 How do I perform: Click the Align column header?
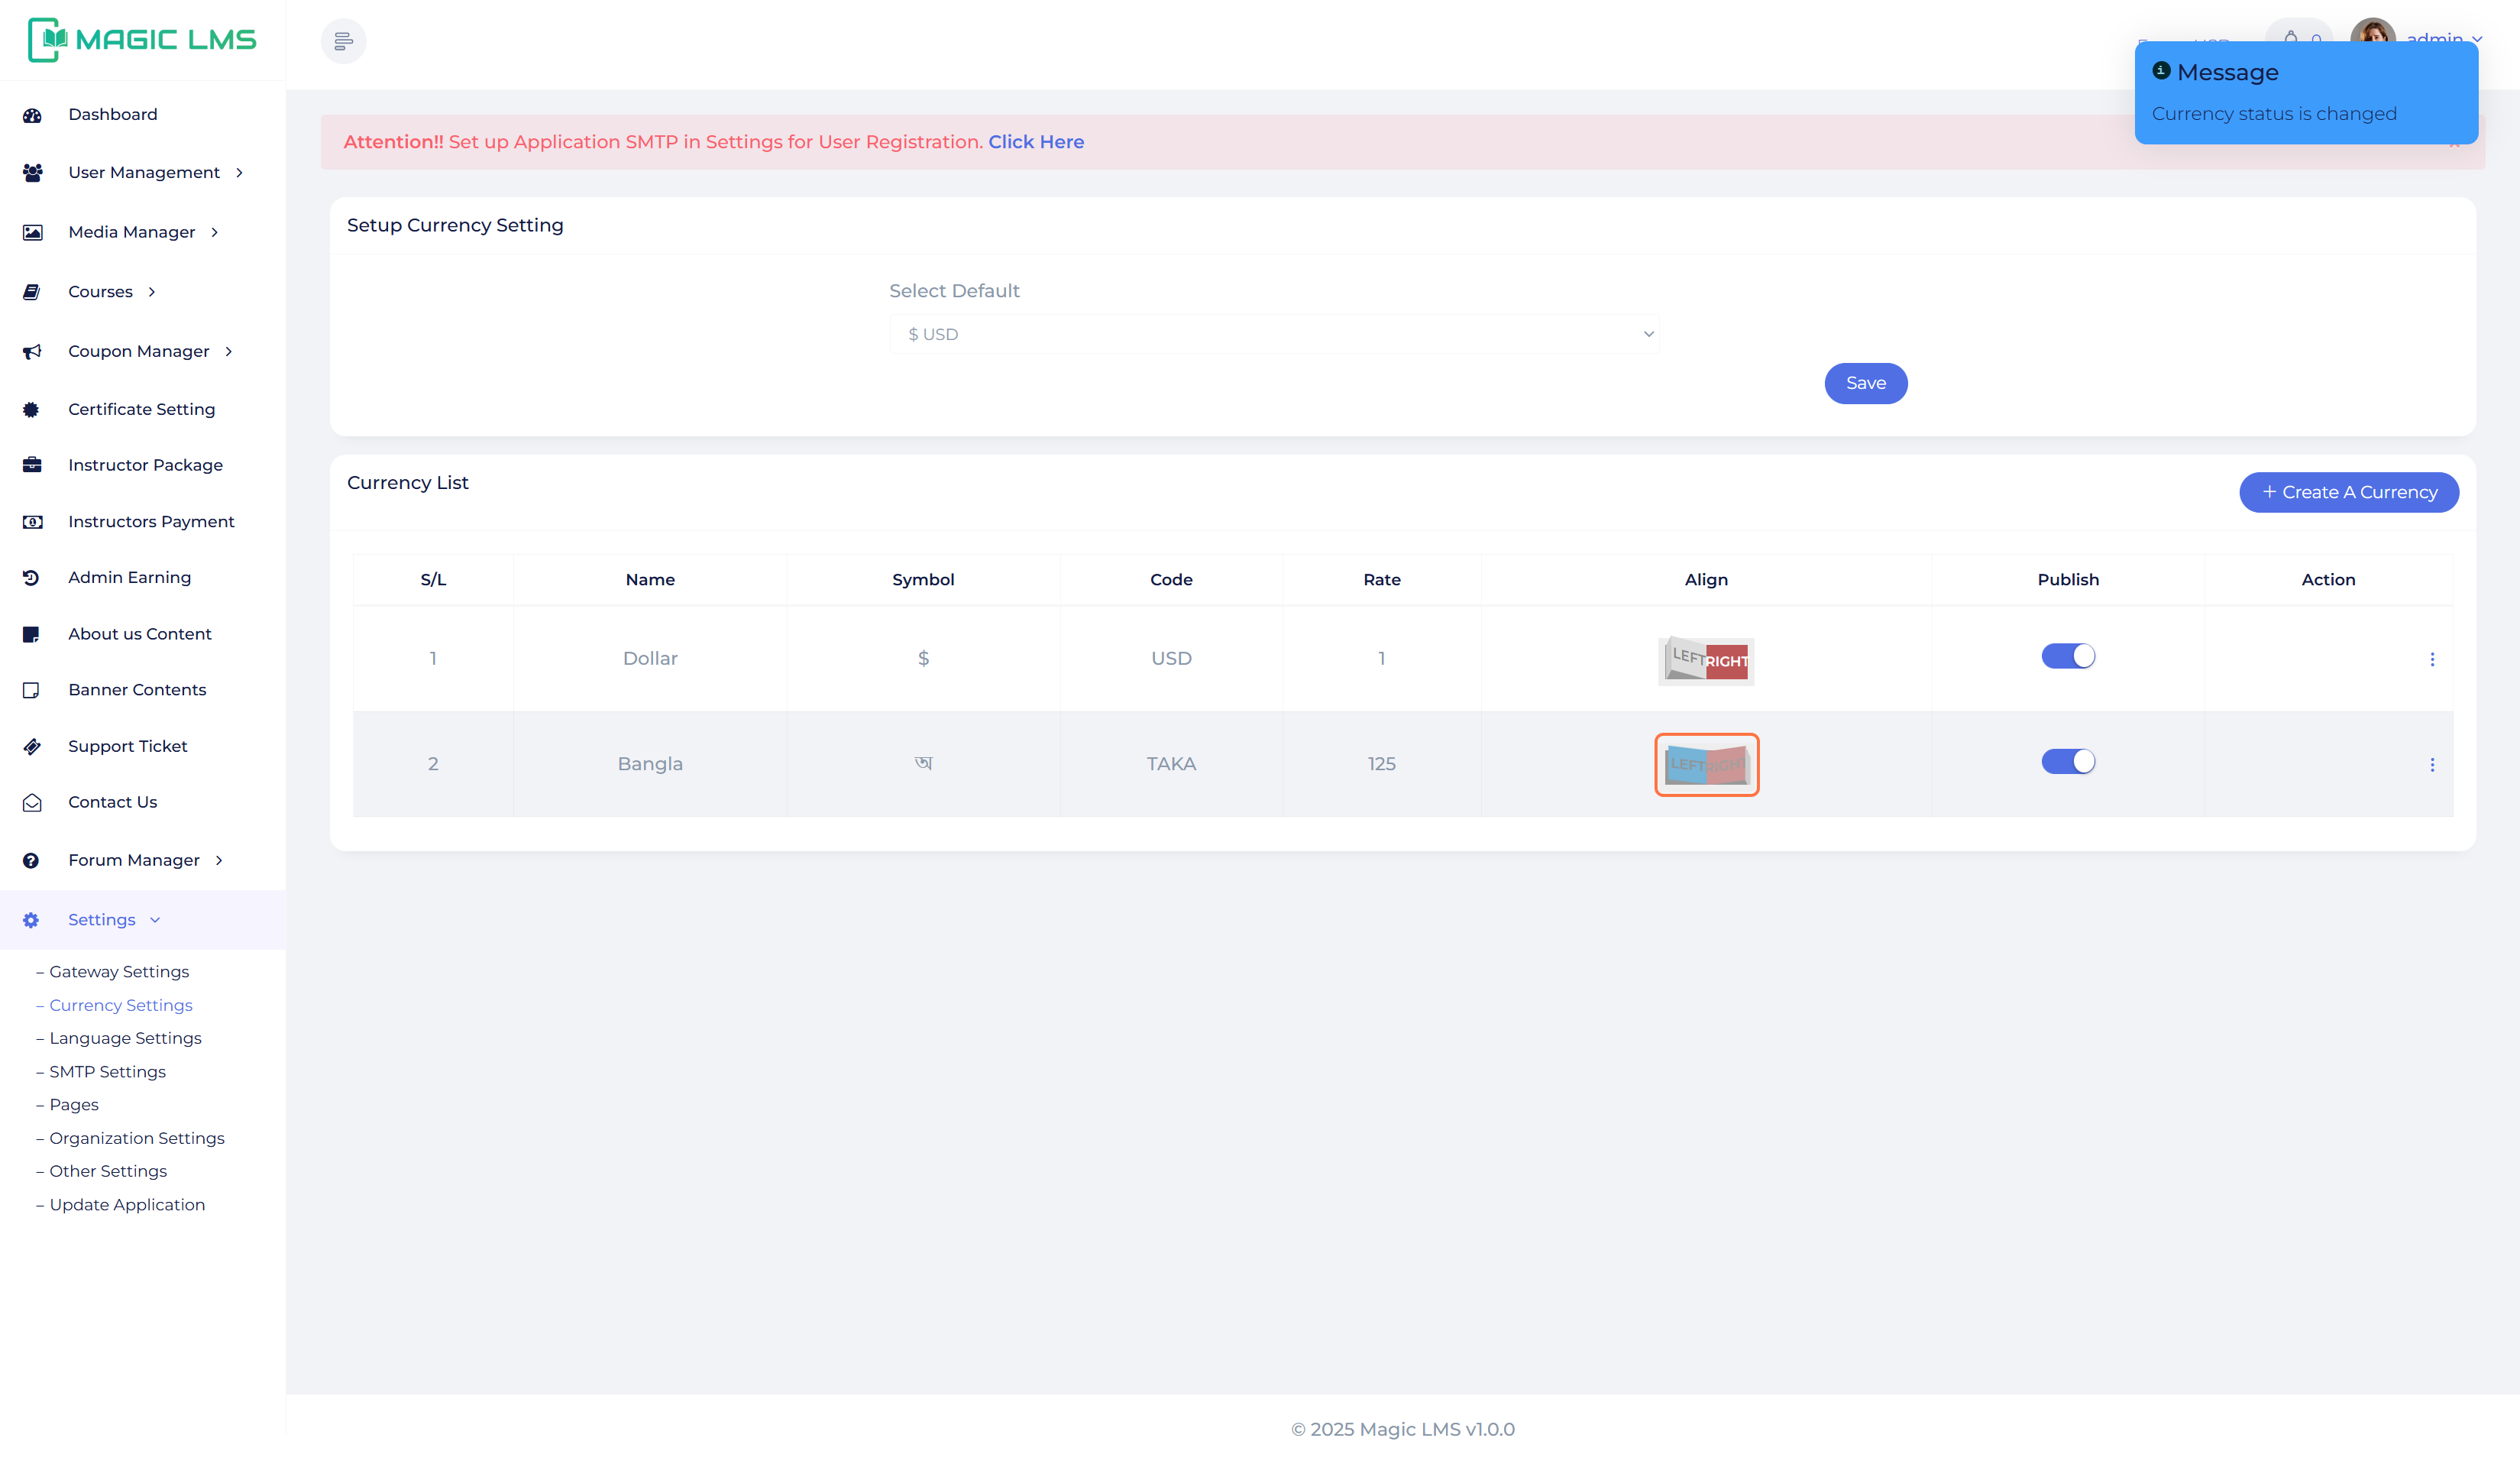click(x=1706, y=580)
